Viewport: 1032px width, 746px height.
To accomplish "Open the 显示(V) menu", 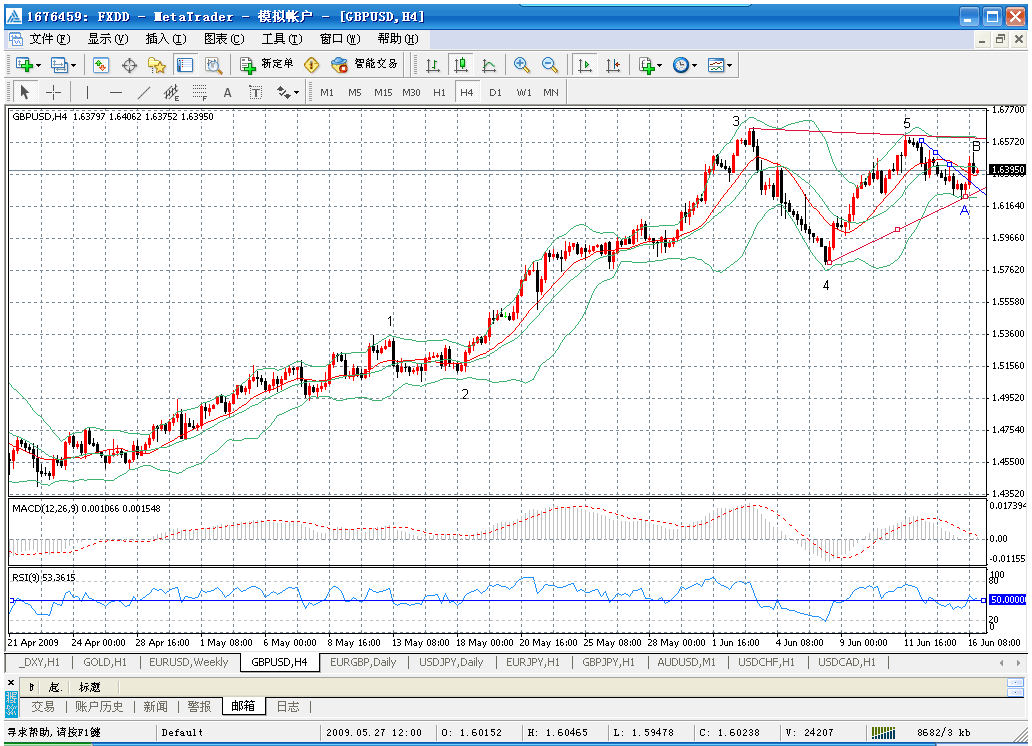I will [108, 39].
